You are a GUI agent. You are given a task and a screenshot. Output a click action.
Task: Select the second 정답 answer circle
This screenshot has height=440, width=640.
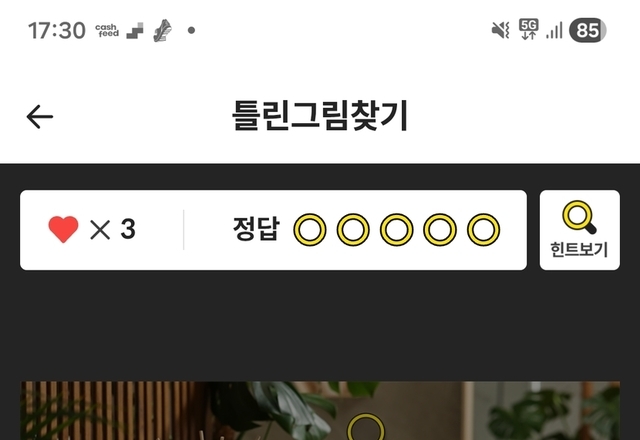[x=353, y=230]
